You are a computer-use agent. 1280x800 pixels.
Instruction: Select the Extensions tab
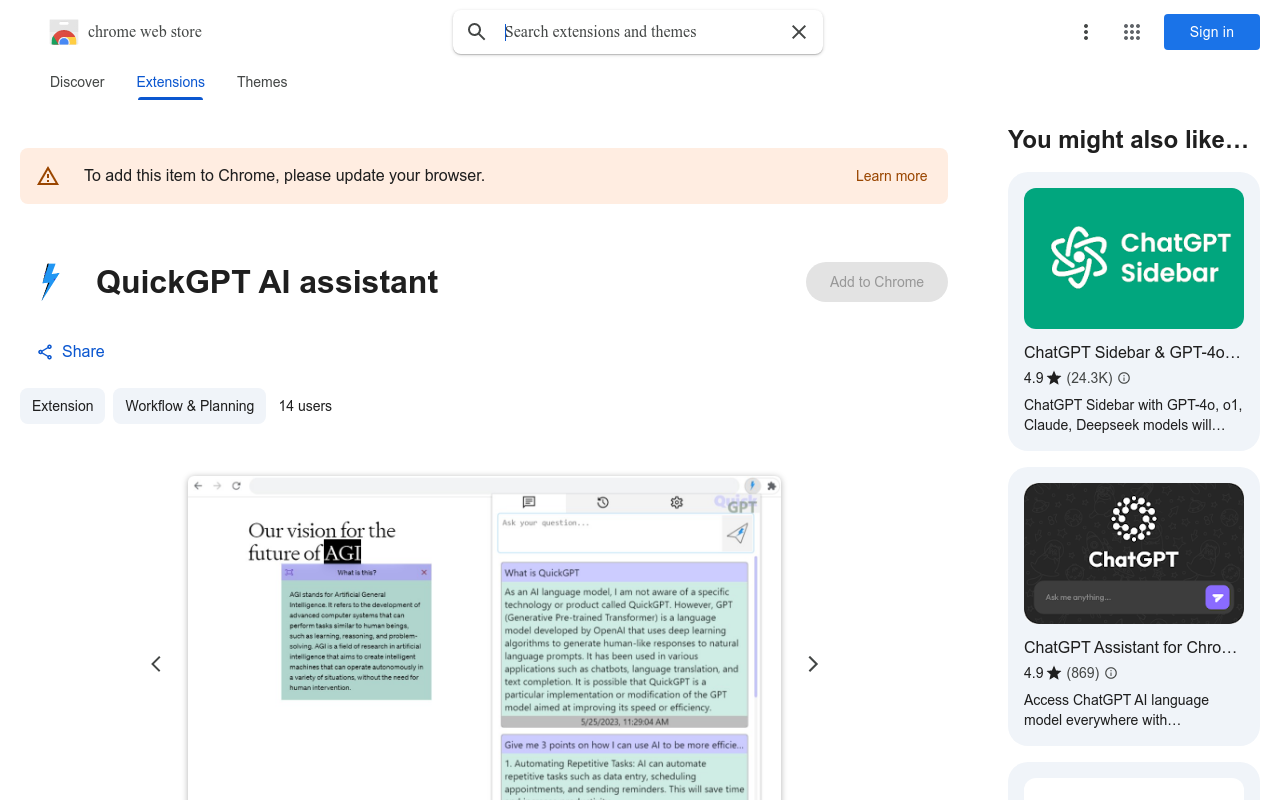(170, 82)
